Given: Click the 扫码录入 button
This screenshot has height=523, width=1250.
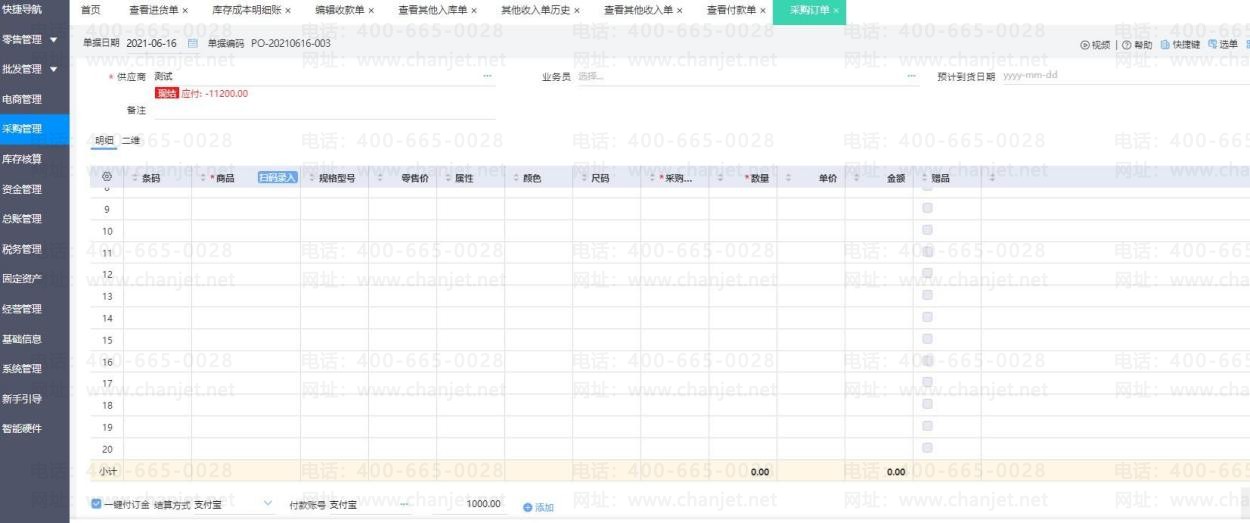Looking at the screenshot, I should [278, 178].
